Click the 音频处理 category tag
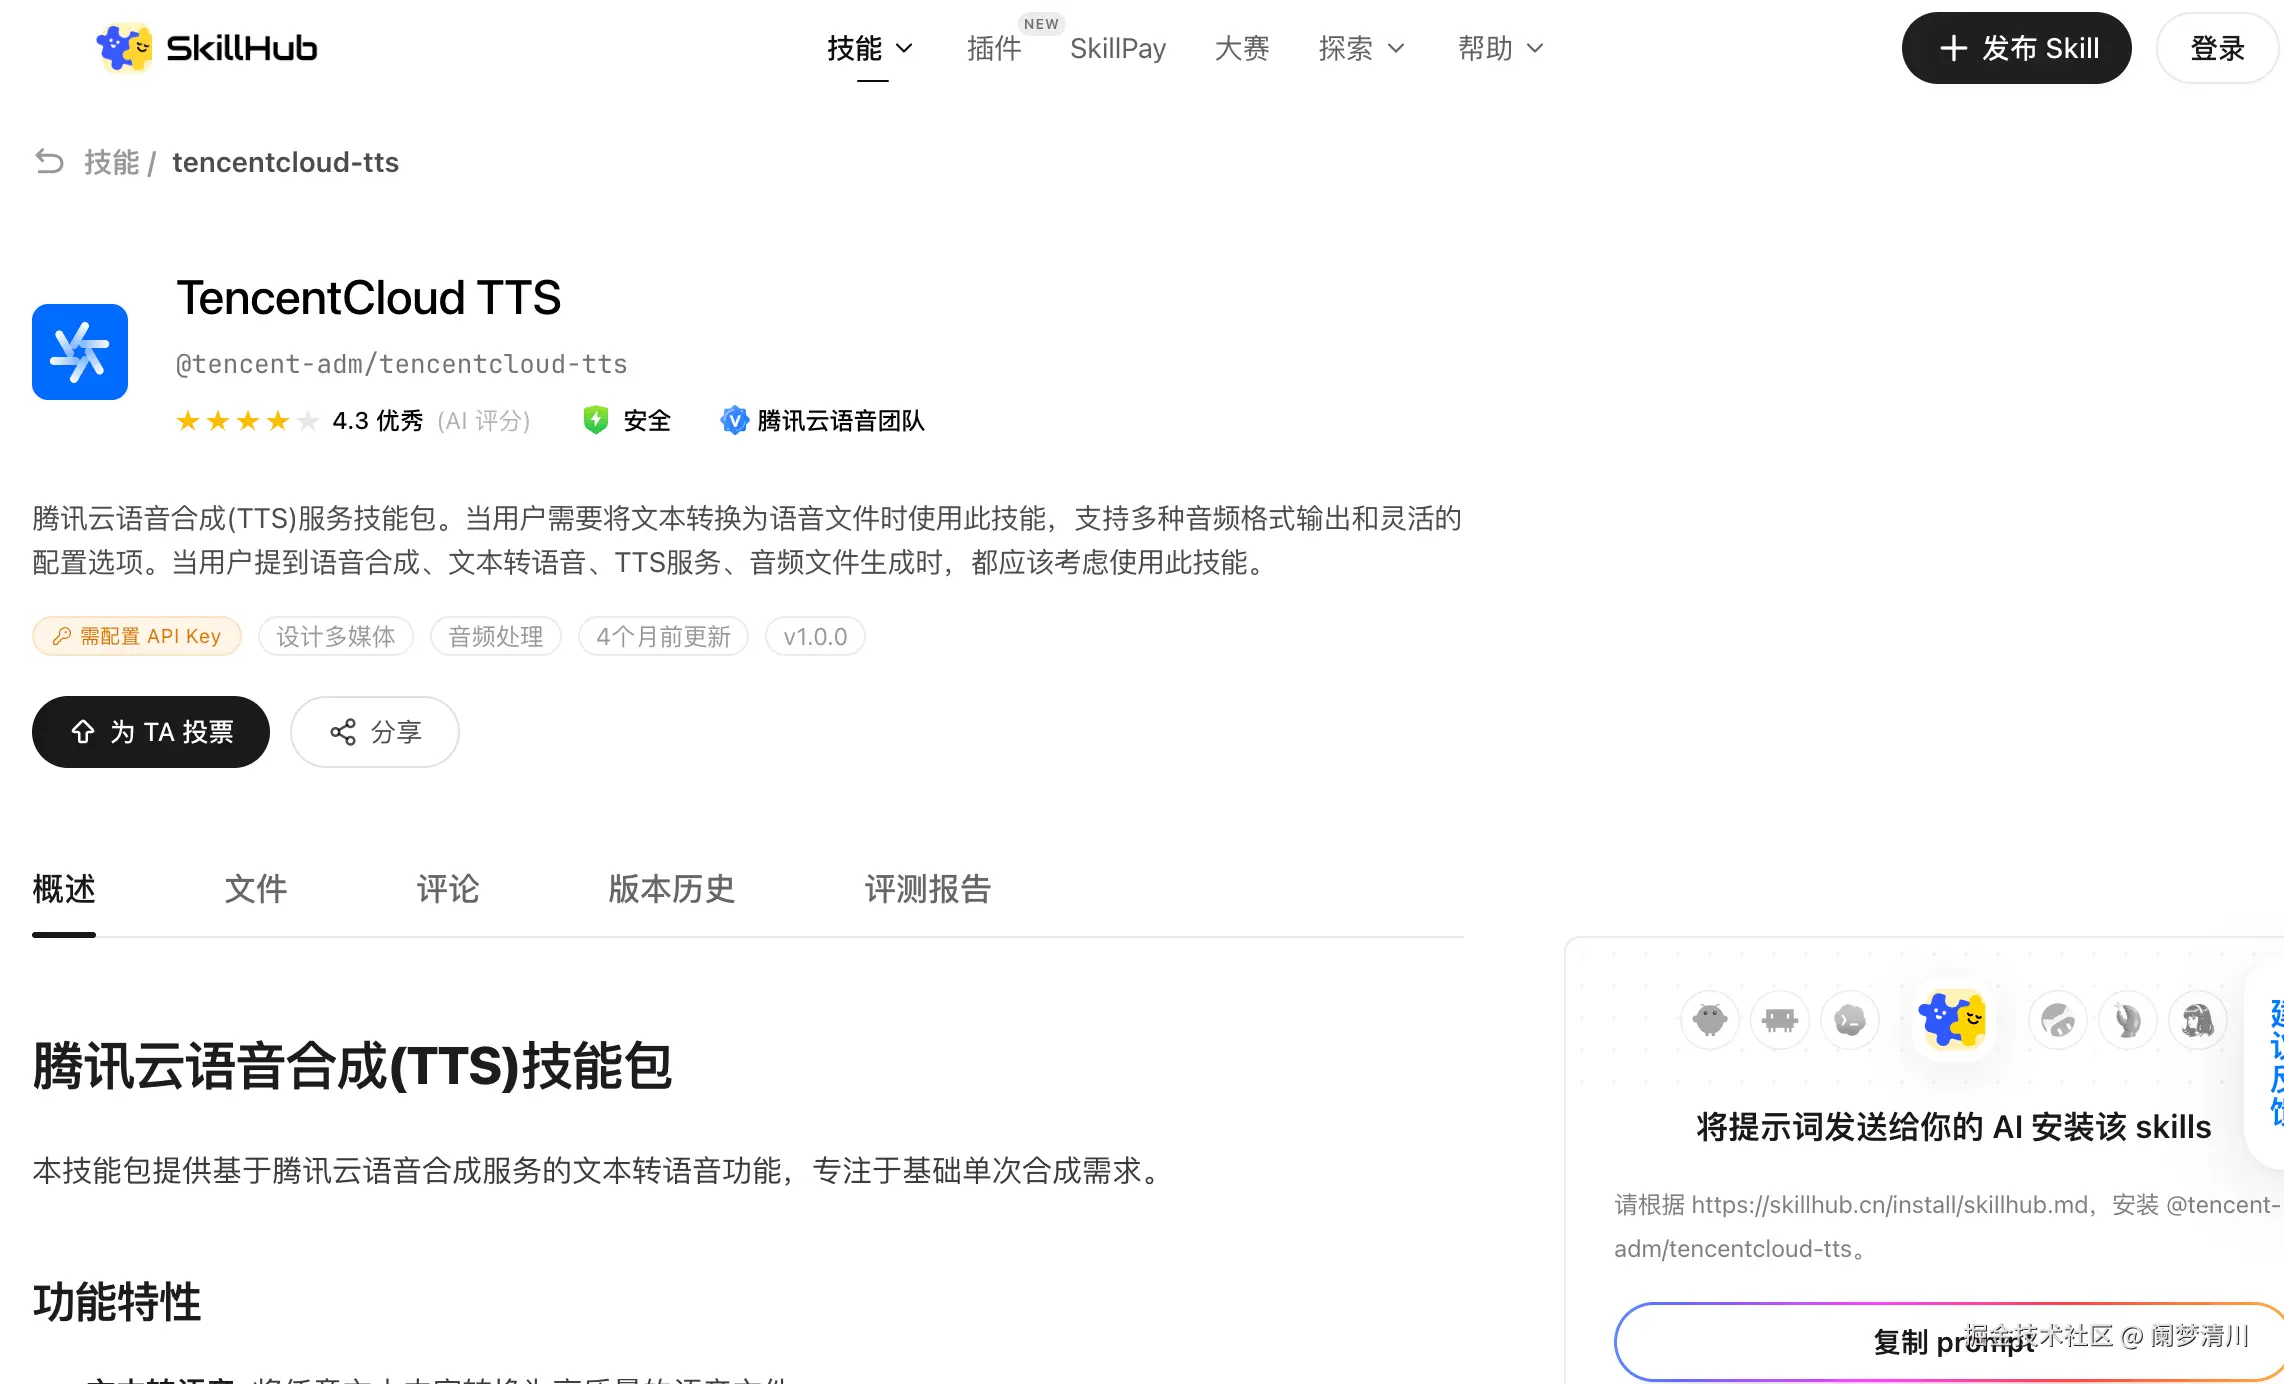 [496, 636]
